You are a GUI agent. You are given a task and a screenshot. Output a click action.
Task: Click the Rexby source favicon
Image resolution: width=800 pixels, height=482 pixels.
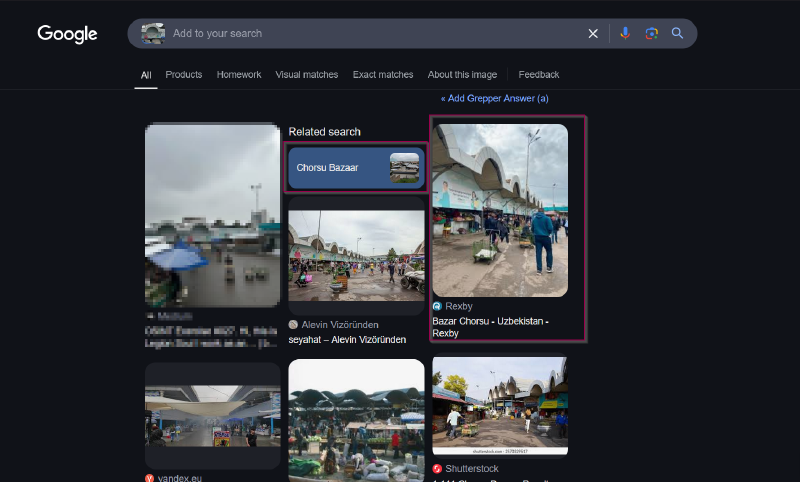tap(437, 306)
